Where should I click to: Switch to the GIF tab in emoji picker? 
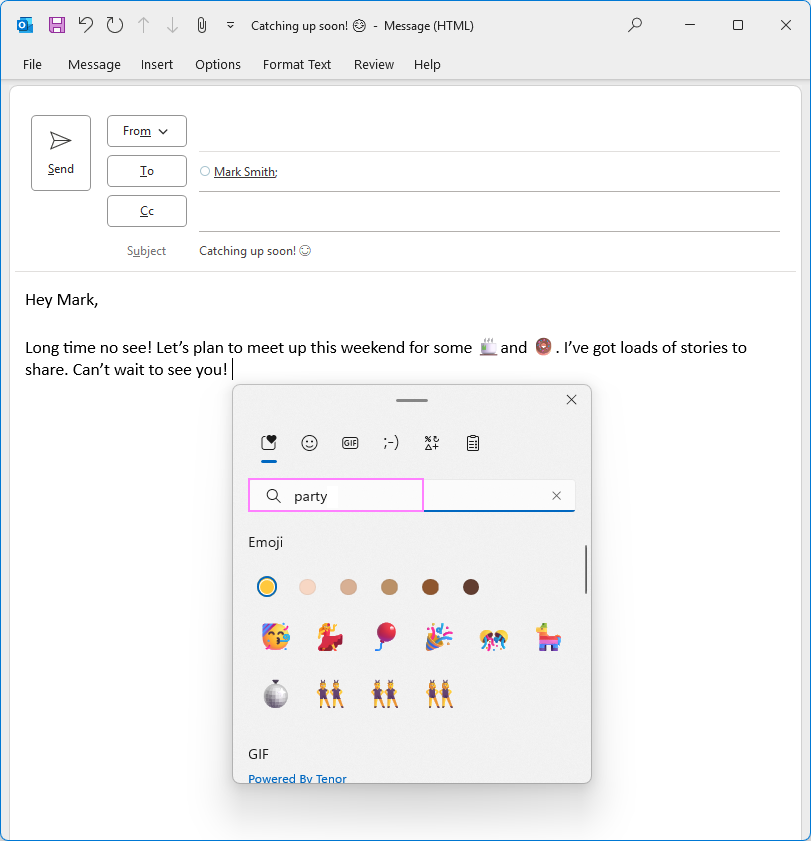[350, 443]
